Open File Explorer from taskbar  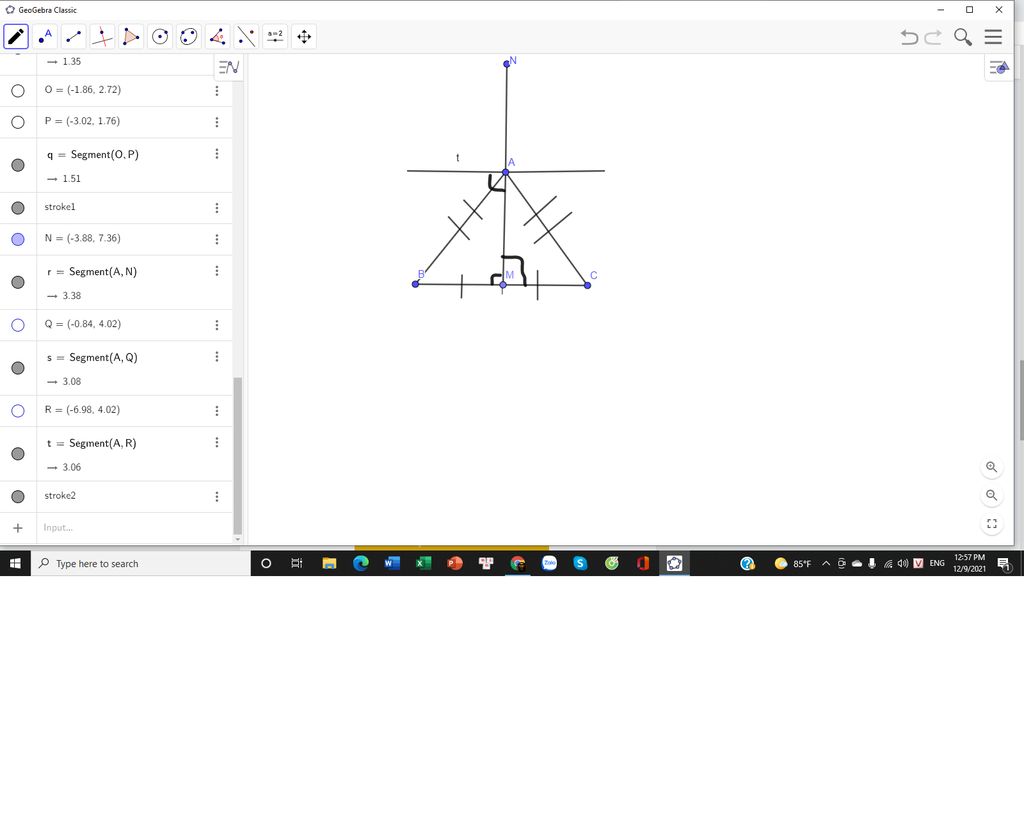329,563
